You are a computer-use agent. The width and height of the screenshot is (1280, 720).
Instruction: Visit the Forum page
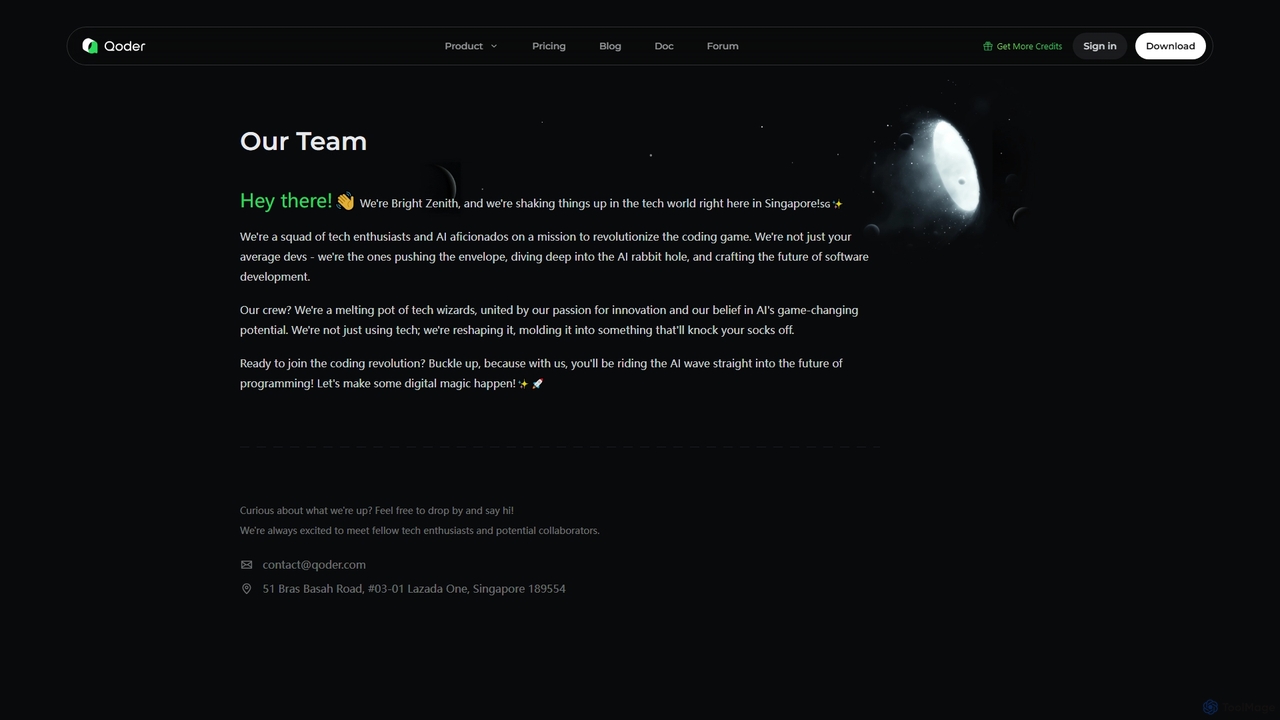coord(723,46)
